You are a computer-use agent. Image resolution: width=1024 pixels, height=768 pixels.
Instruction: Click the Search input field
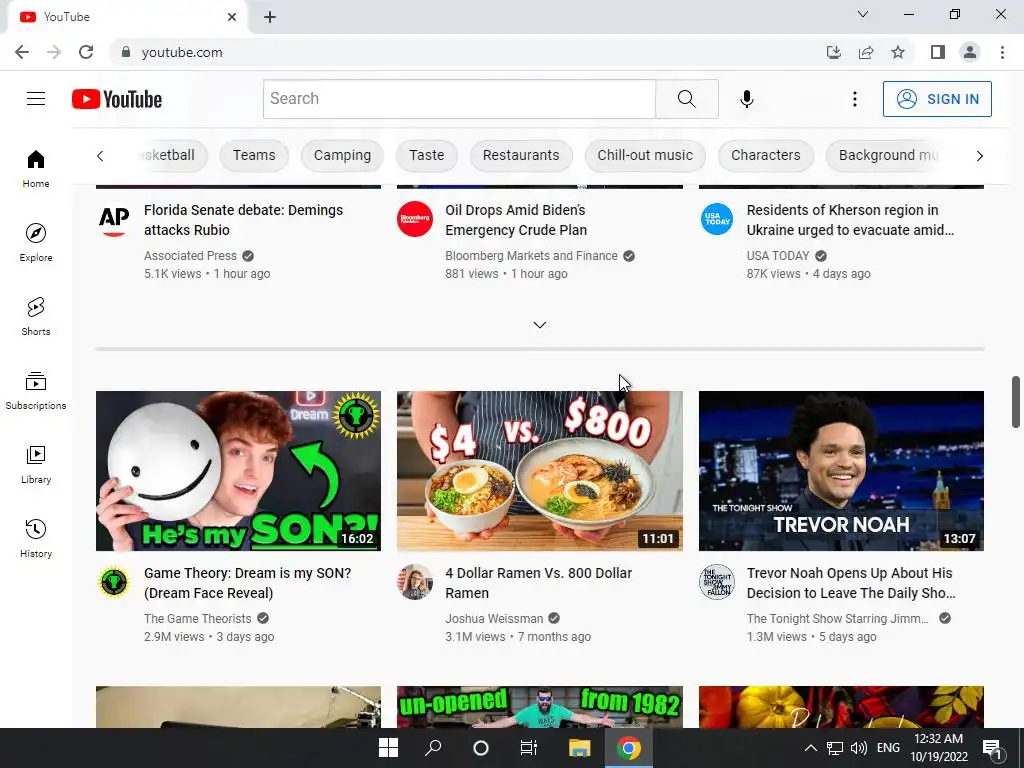(x=459, y=99)
